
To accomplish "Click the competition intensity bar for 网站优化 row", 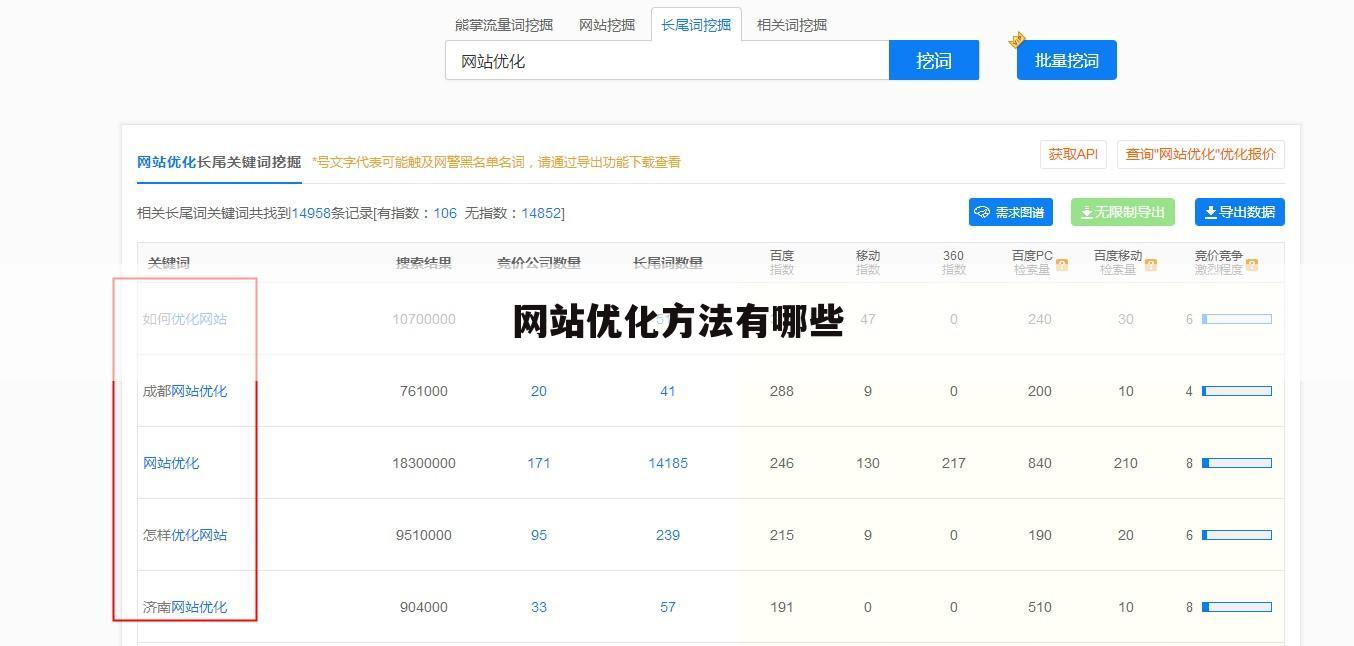I will [x=1238, y=463].
